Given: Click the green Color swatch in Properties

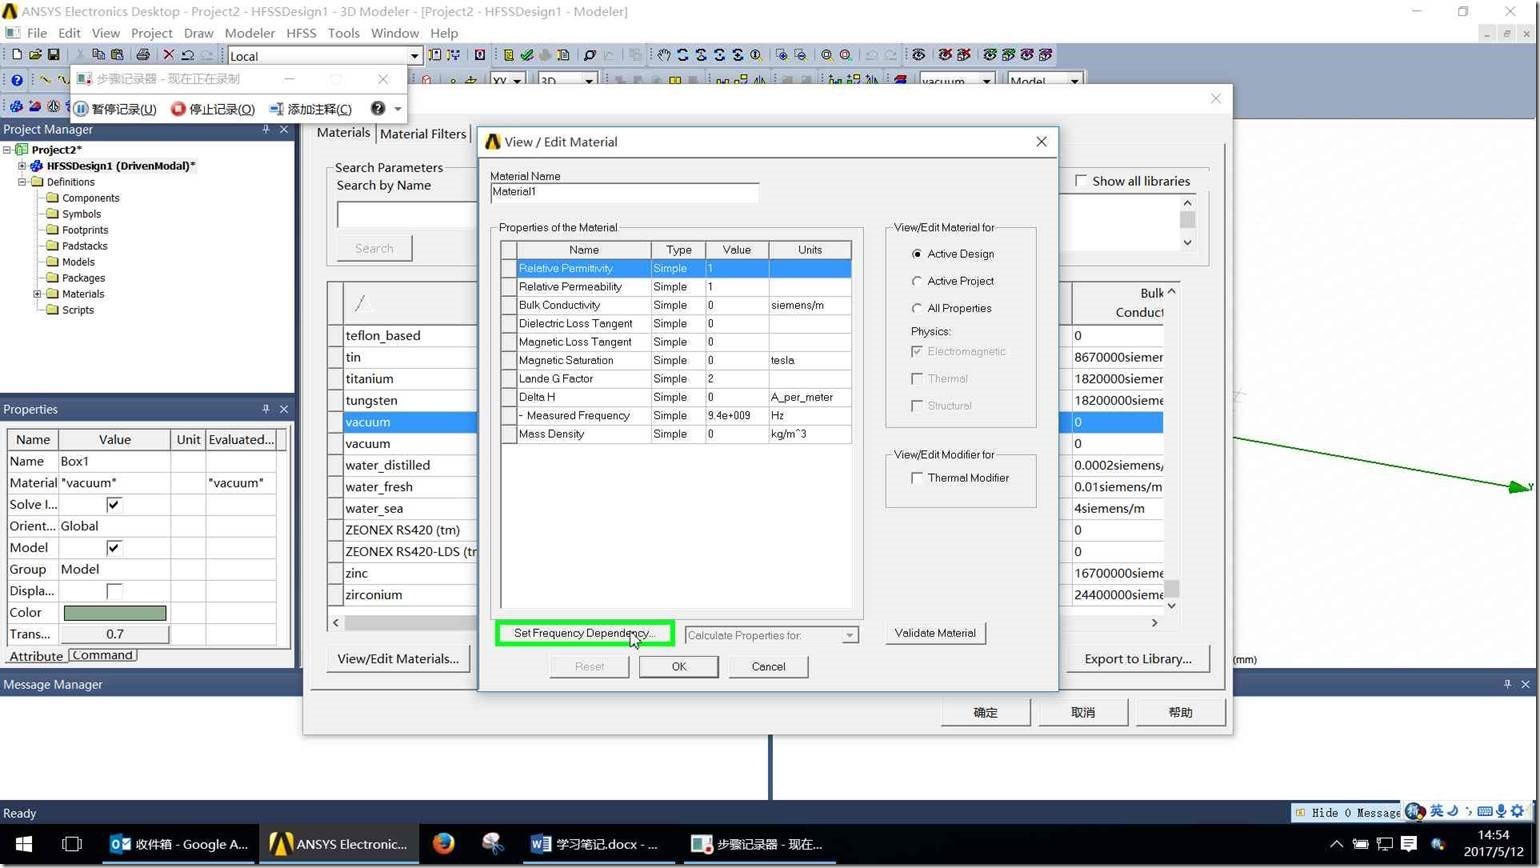Looking at the screenshot, I should (115, 613).
